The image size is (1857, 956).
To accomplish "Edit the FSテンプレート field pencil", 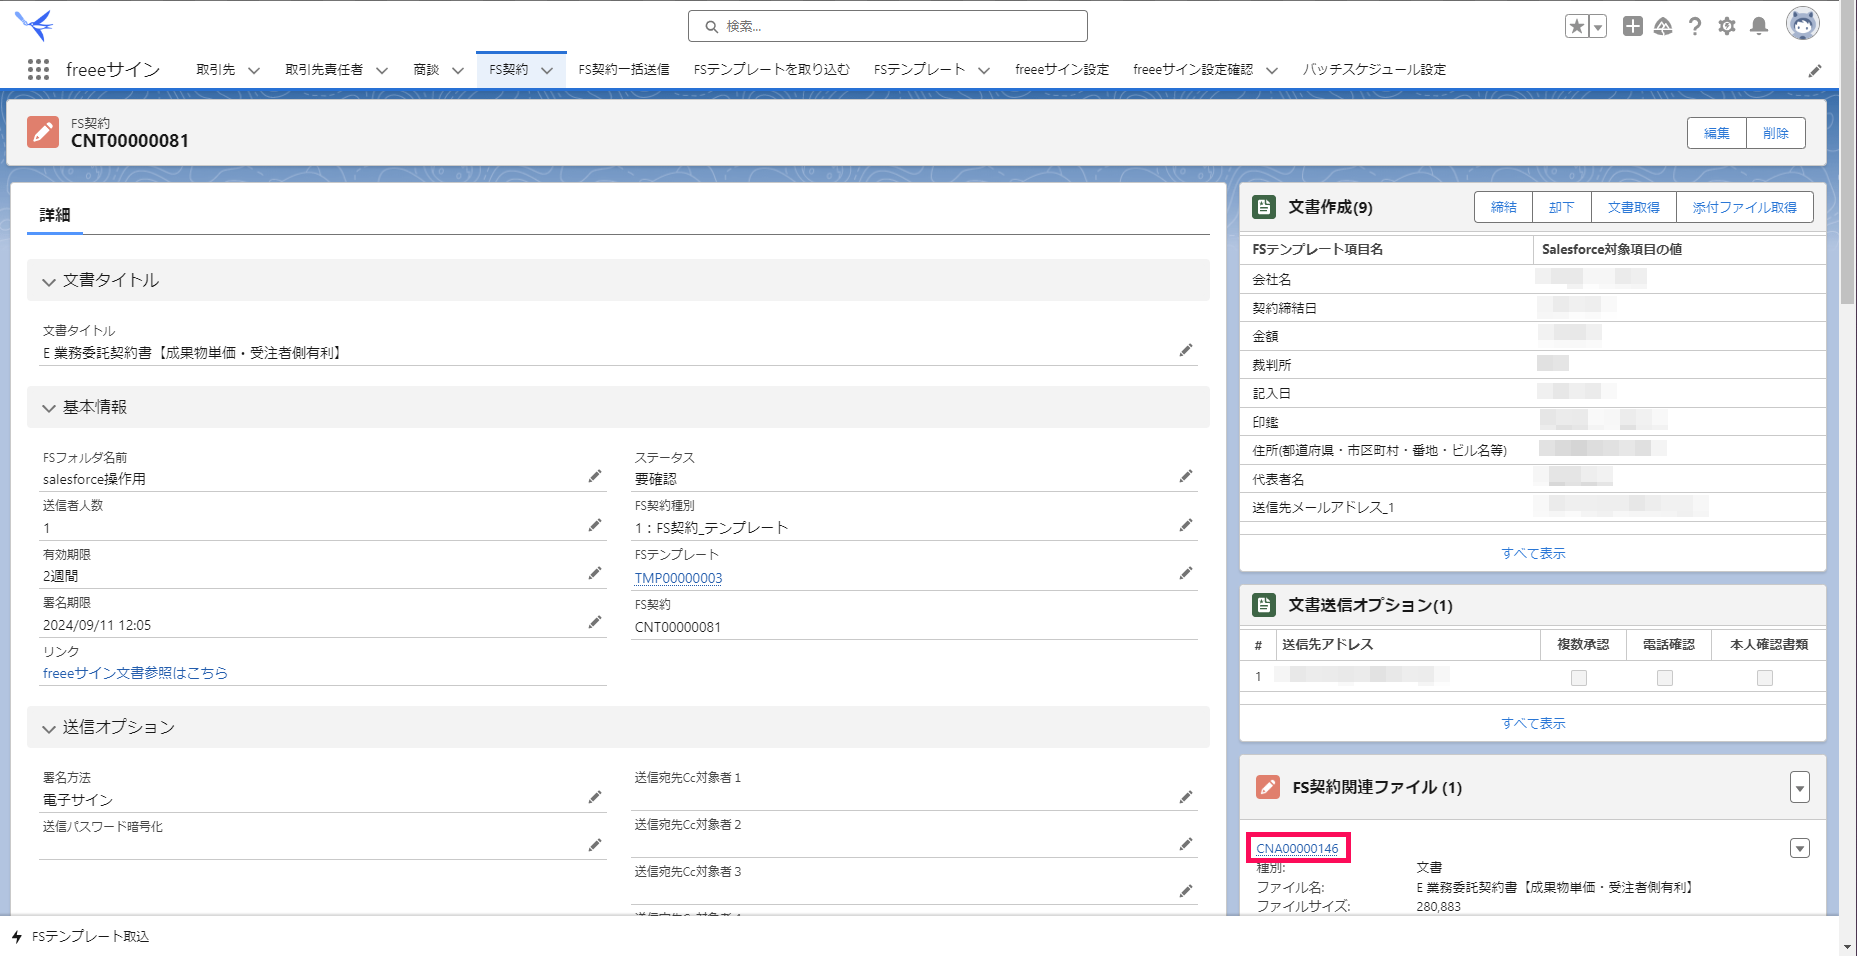I will (x=1186, y=573).
